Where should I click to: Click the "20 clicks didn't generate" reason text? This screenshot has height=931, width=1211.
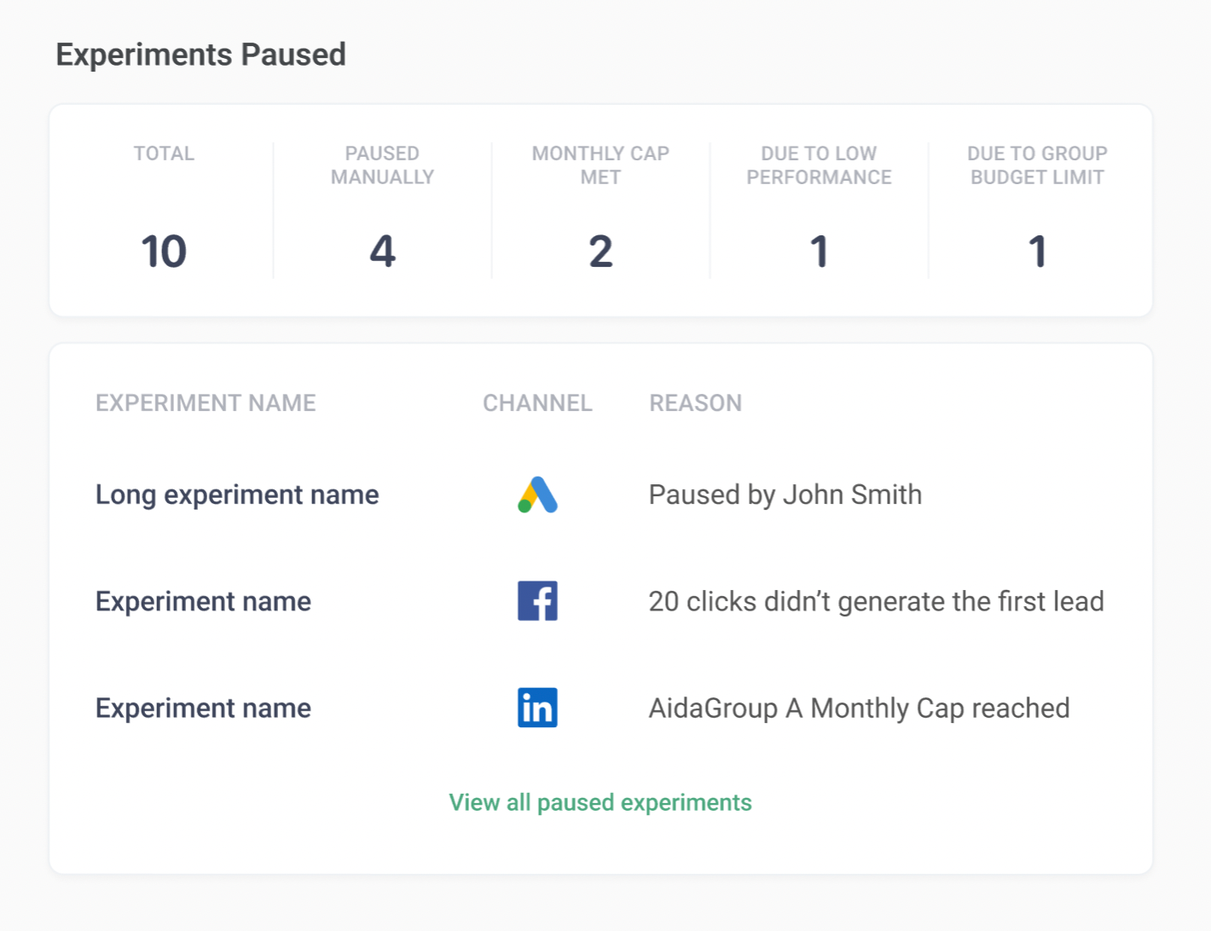pos(876,602)
